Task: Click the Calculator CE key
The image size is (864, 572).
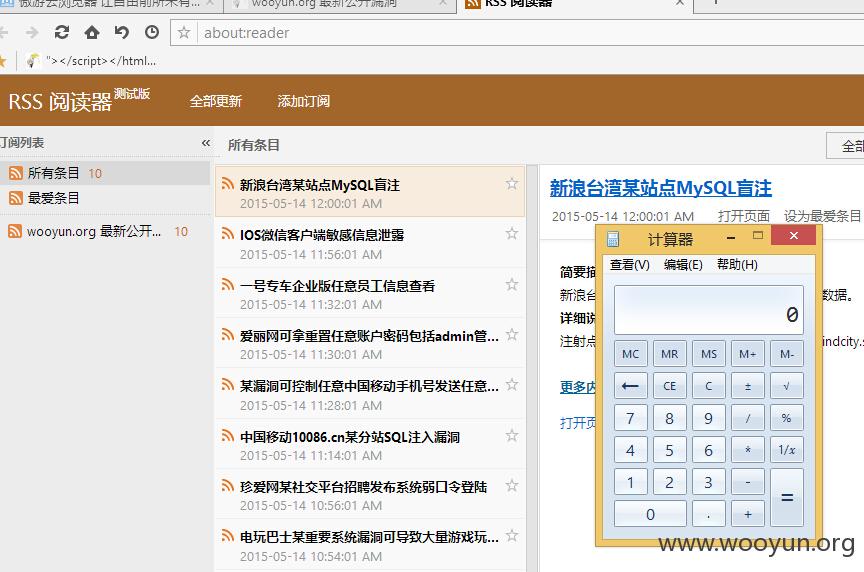Action: [x=669, y=386]
